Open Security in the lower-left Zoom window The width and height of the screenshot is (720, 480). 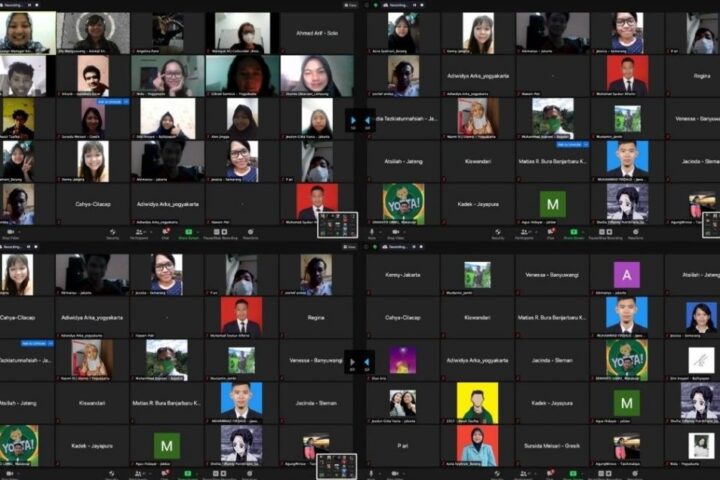point(112,474)
